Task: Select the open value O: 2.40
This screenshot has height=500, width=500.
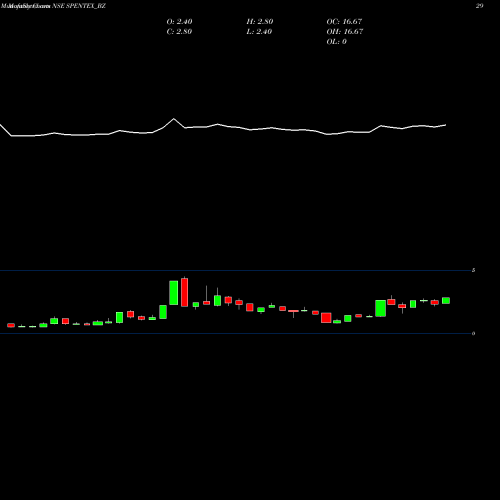Action: point(179,22)
